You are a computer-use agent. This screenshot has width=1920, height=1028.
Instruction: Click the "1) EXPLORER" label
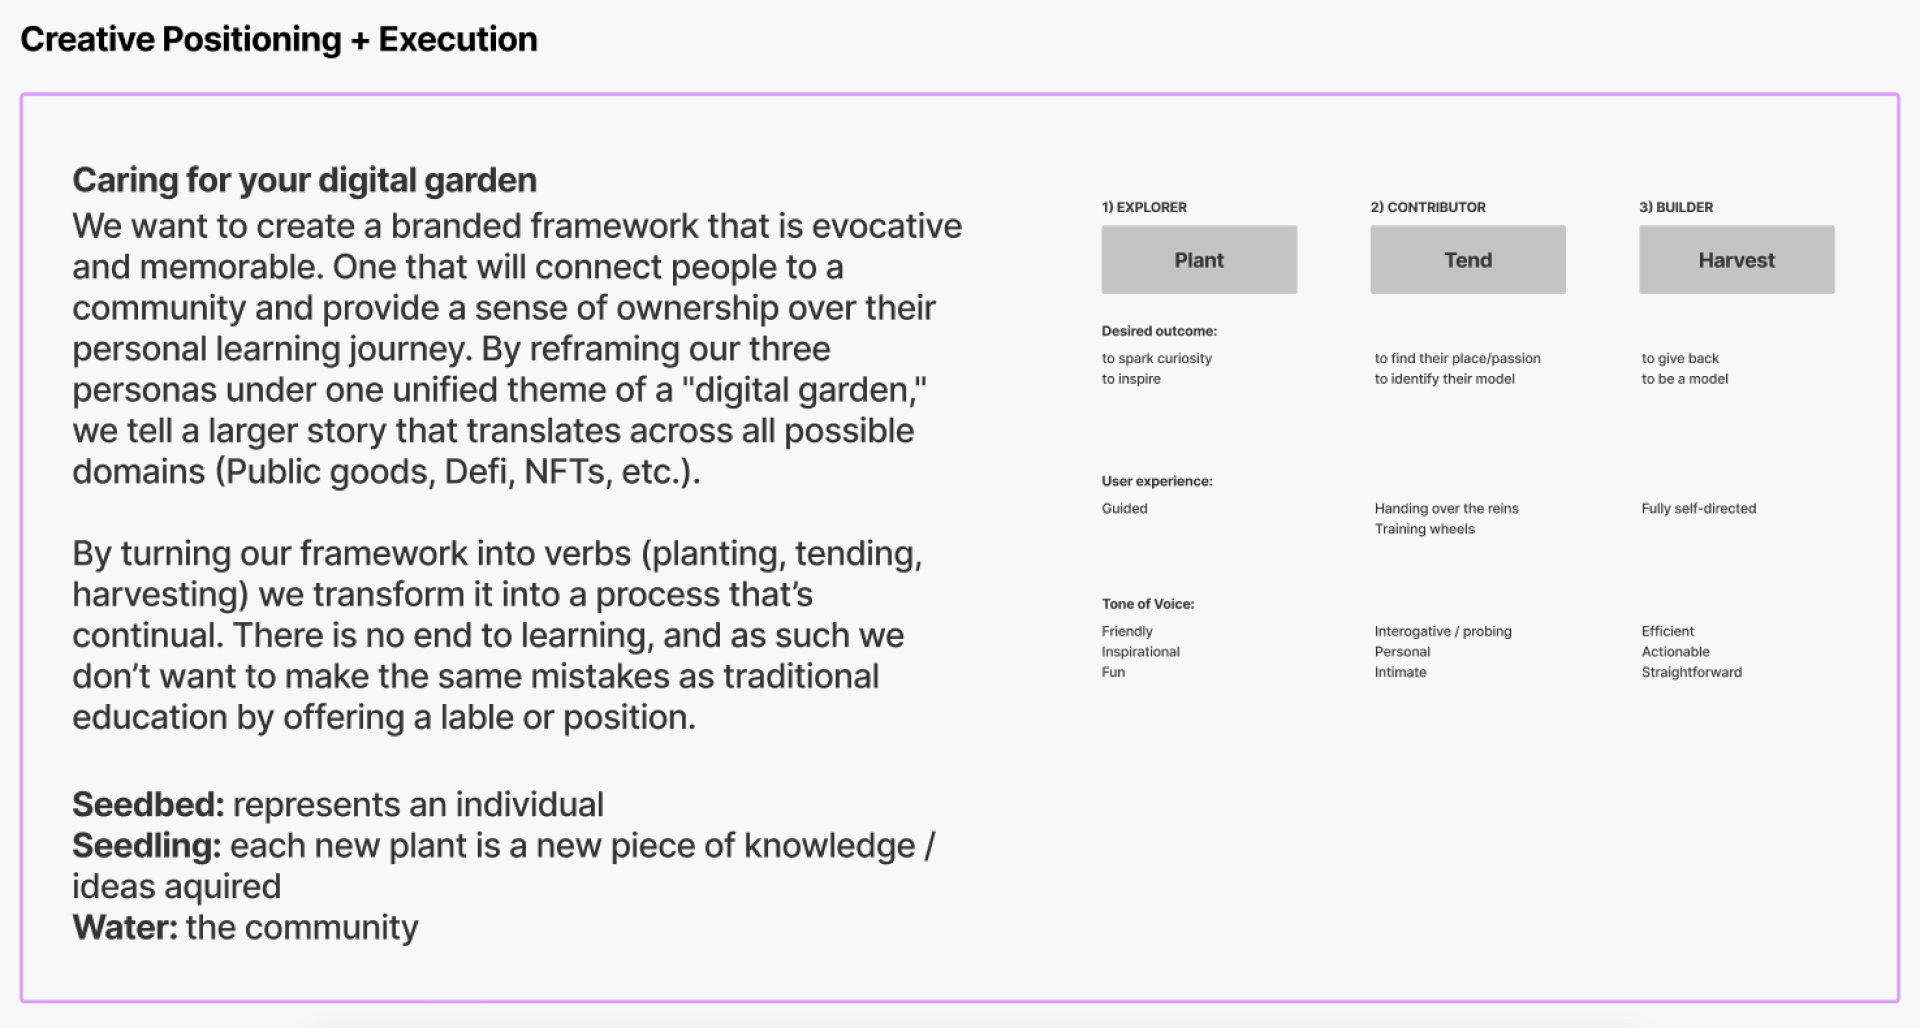(1144, 207)
